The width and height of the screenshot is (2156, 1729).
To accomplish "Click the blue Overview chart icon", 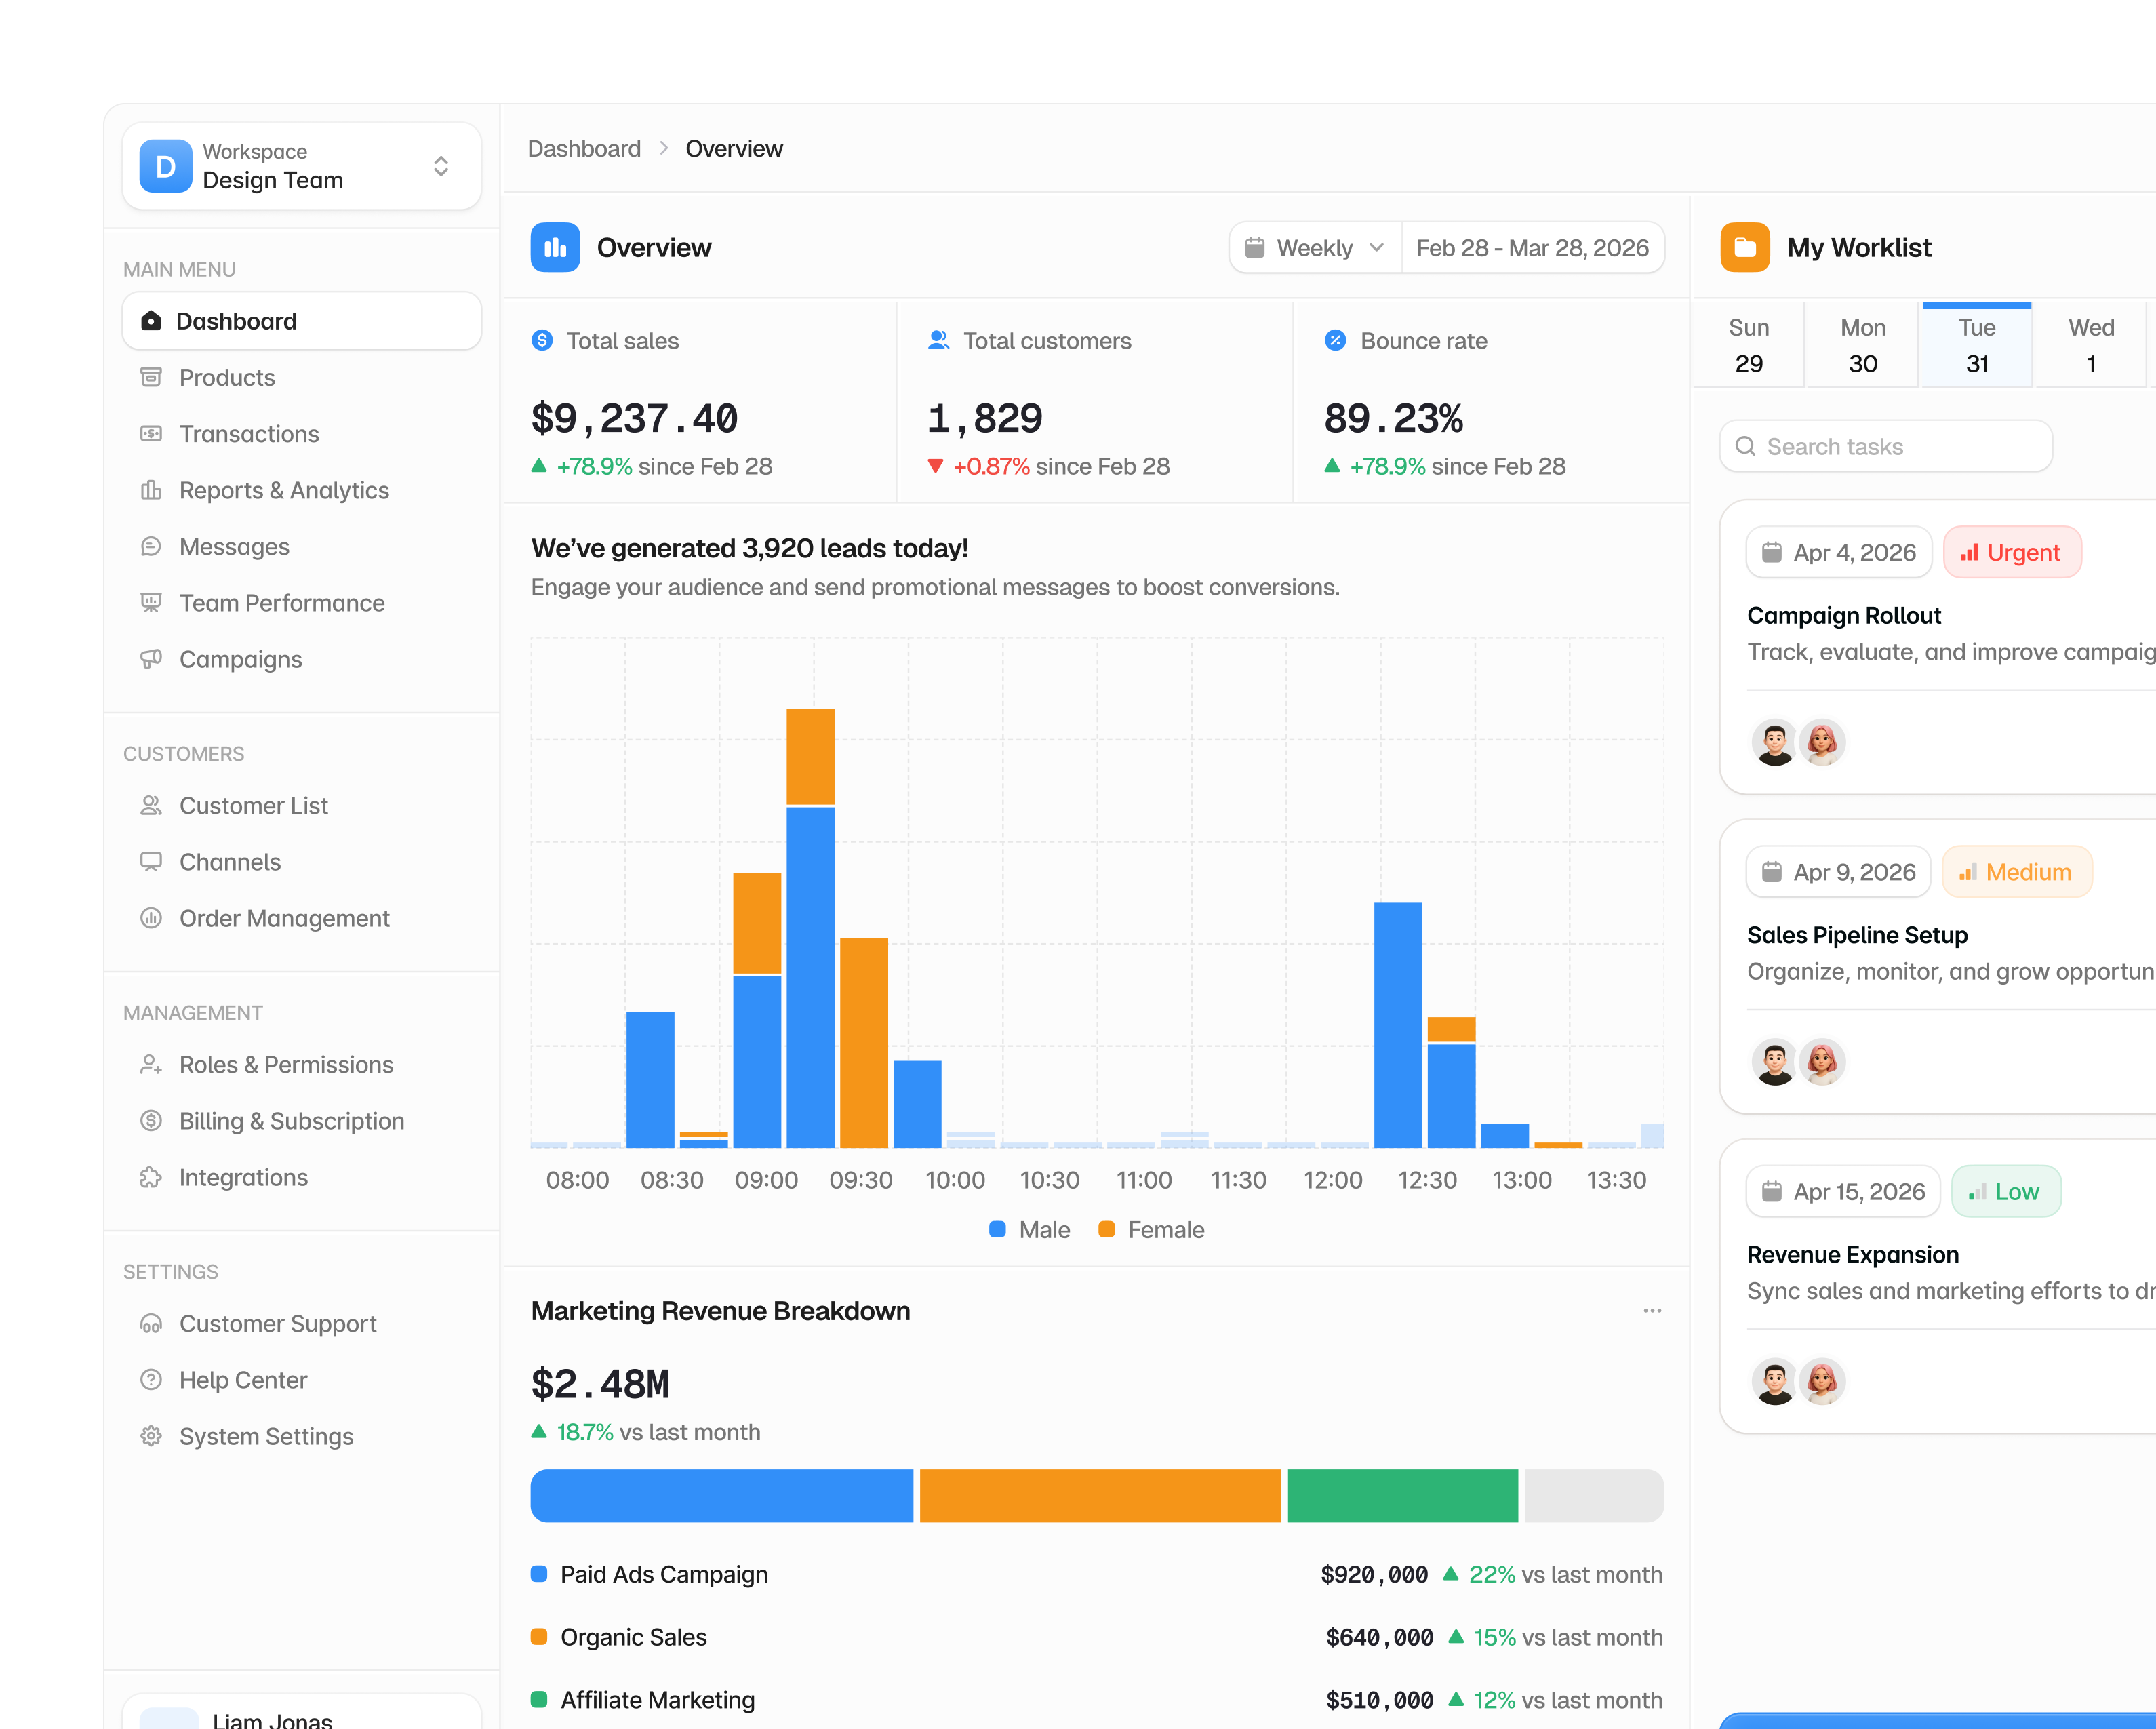I will [555, 247].
